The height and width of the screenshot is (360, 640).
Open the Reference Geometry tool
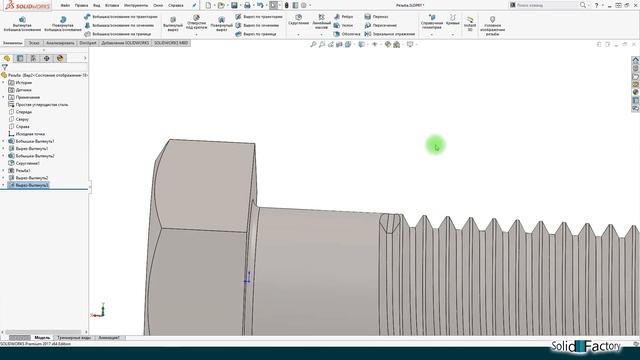(432, 22)
